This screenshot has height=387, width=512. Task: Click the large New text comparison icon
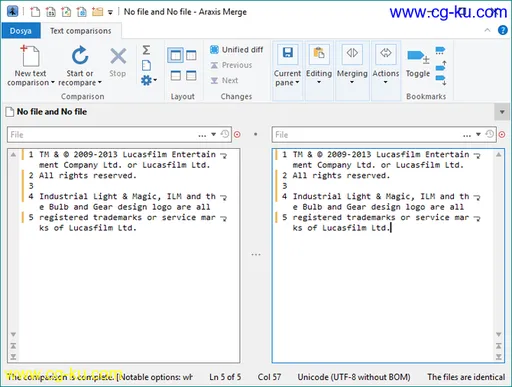pos(30,55)
